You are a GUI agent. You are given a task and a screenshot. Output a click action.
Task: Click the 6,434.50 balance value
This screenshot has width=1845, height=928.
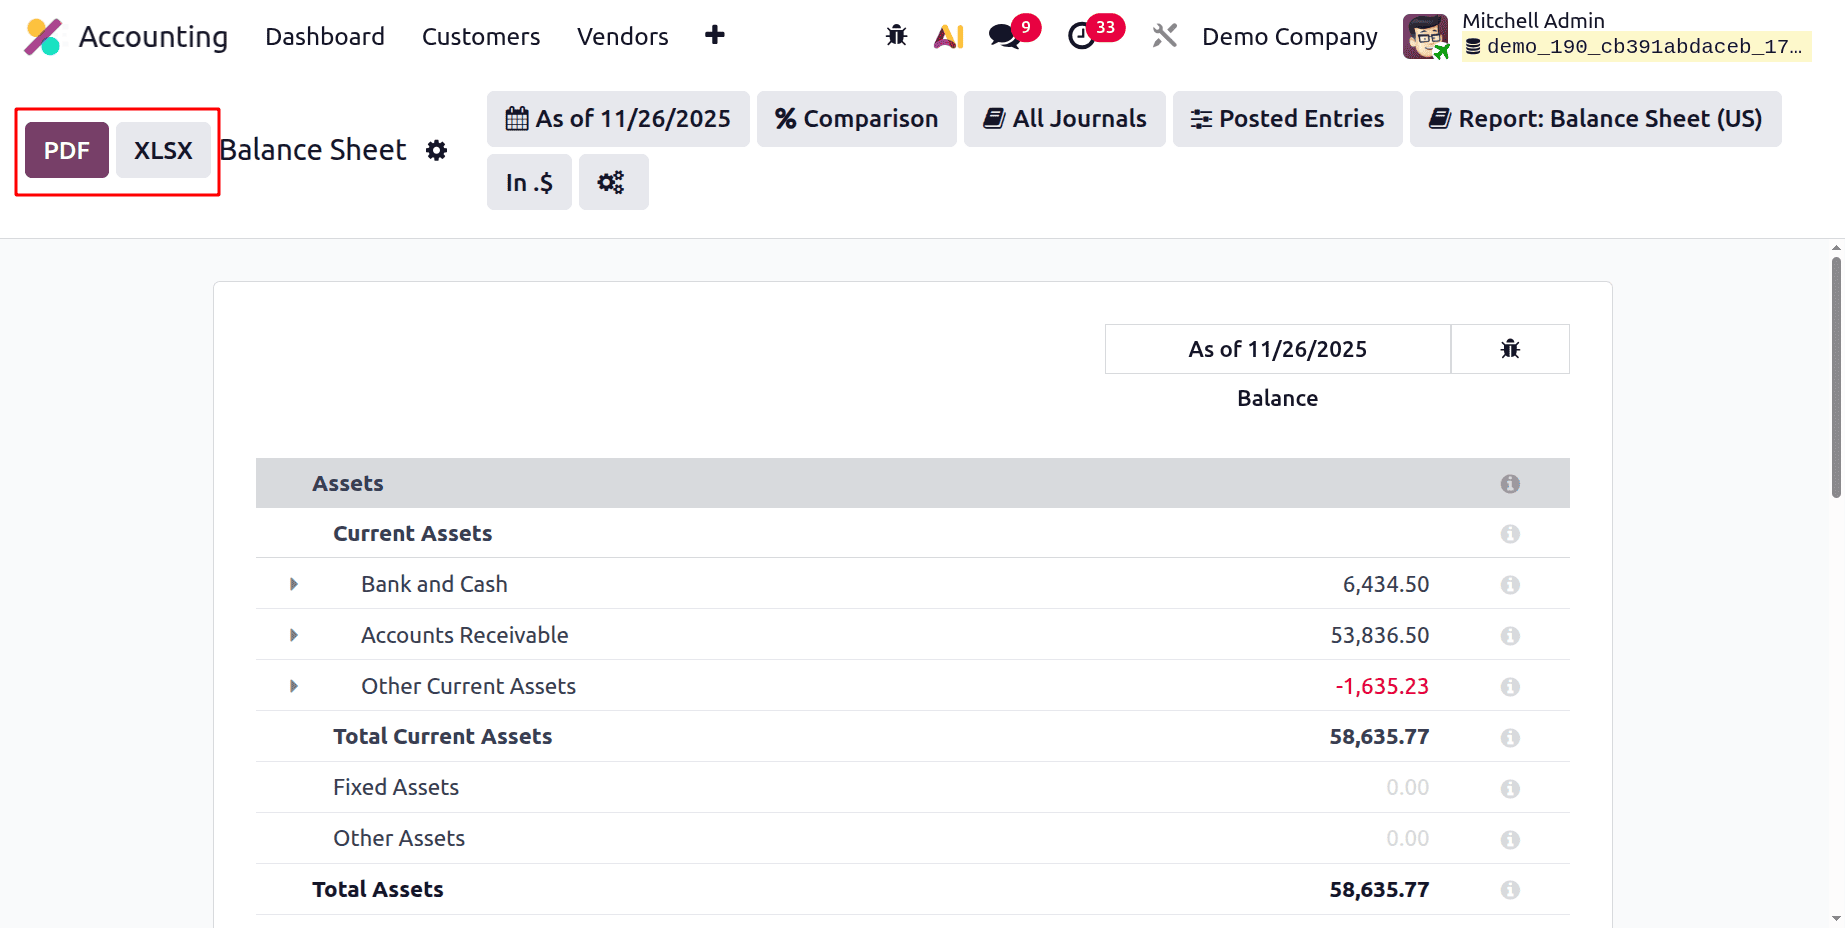click(x=1386, y=584)
